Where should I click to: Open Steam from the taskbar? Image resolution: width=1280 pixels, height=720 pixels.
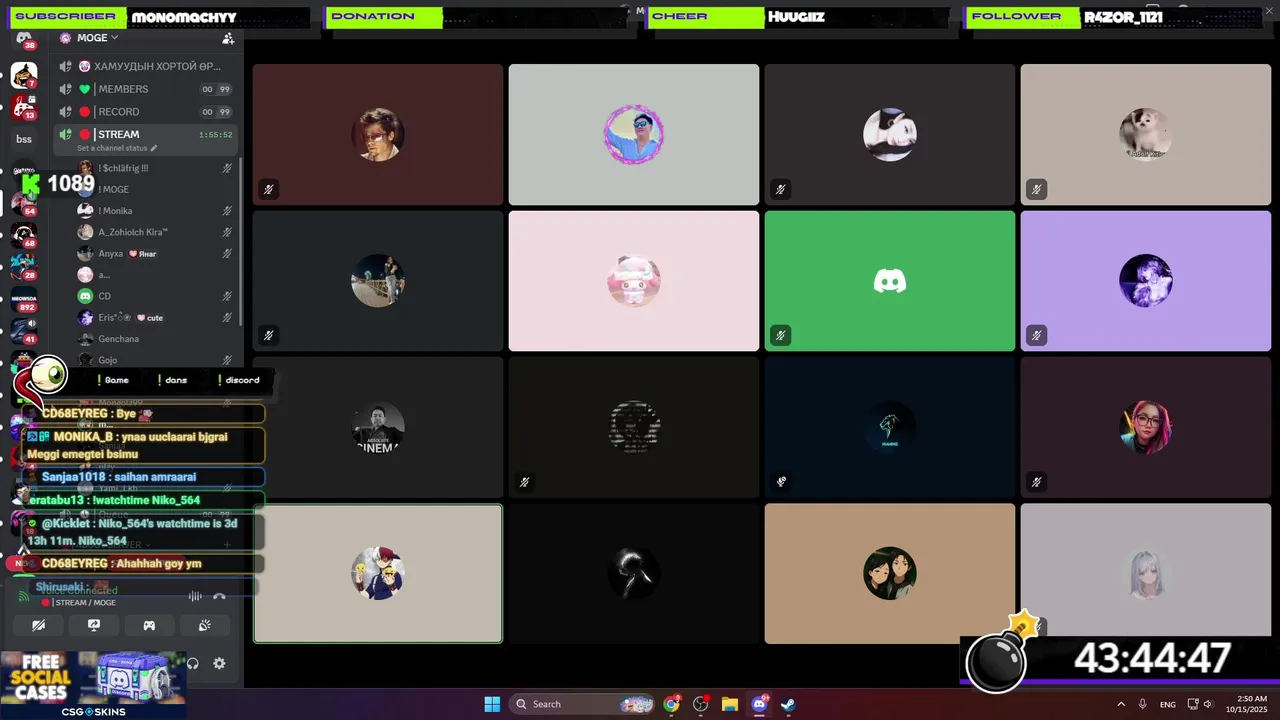pyautogui.click(x=788, y=704)
